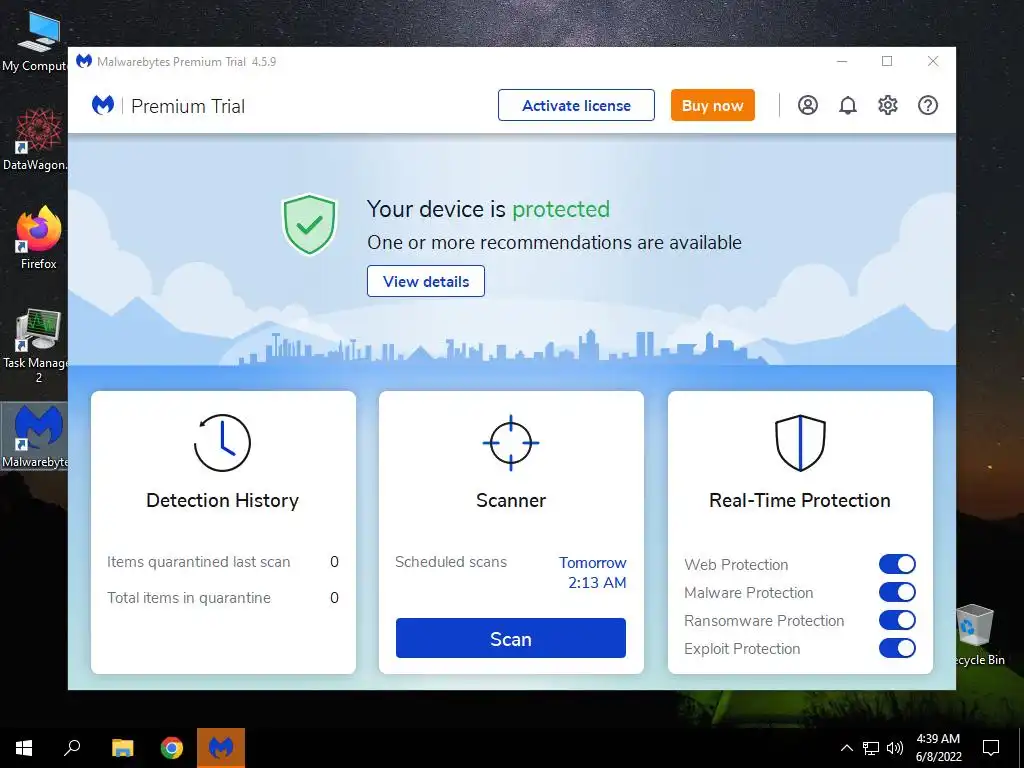The height and width of the screenshot is (768, 1024).
Task: Open taskbar search magnifier
Action: tap(72, 748)
